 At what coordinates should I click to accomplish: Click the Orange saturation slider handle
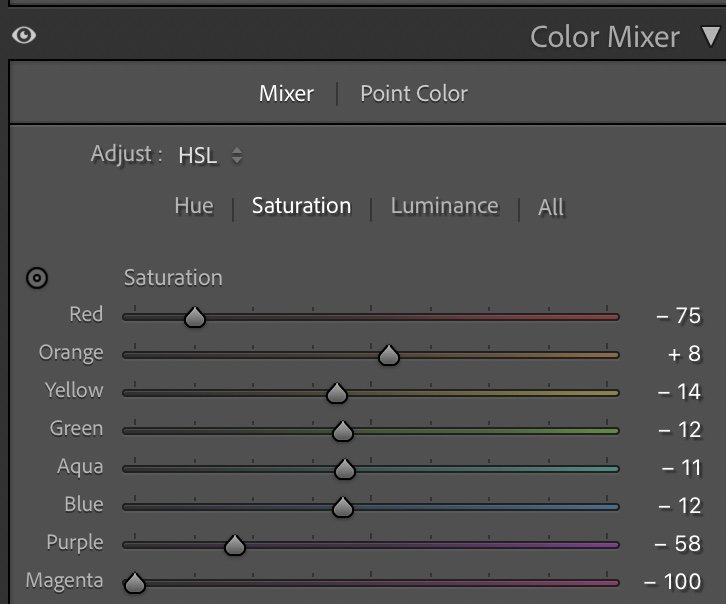[x=388, y=355]
